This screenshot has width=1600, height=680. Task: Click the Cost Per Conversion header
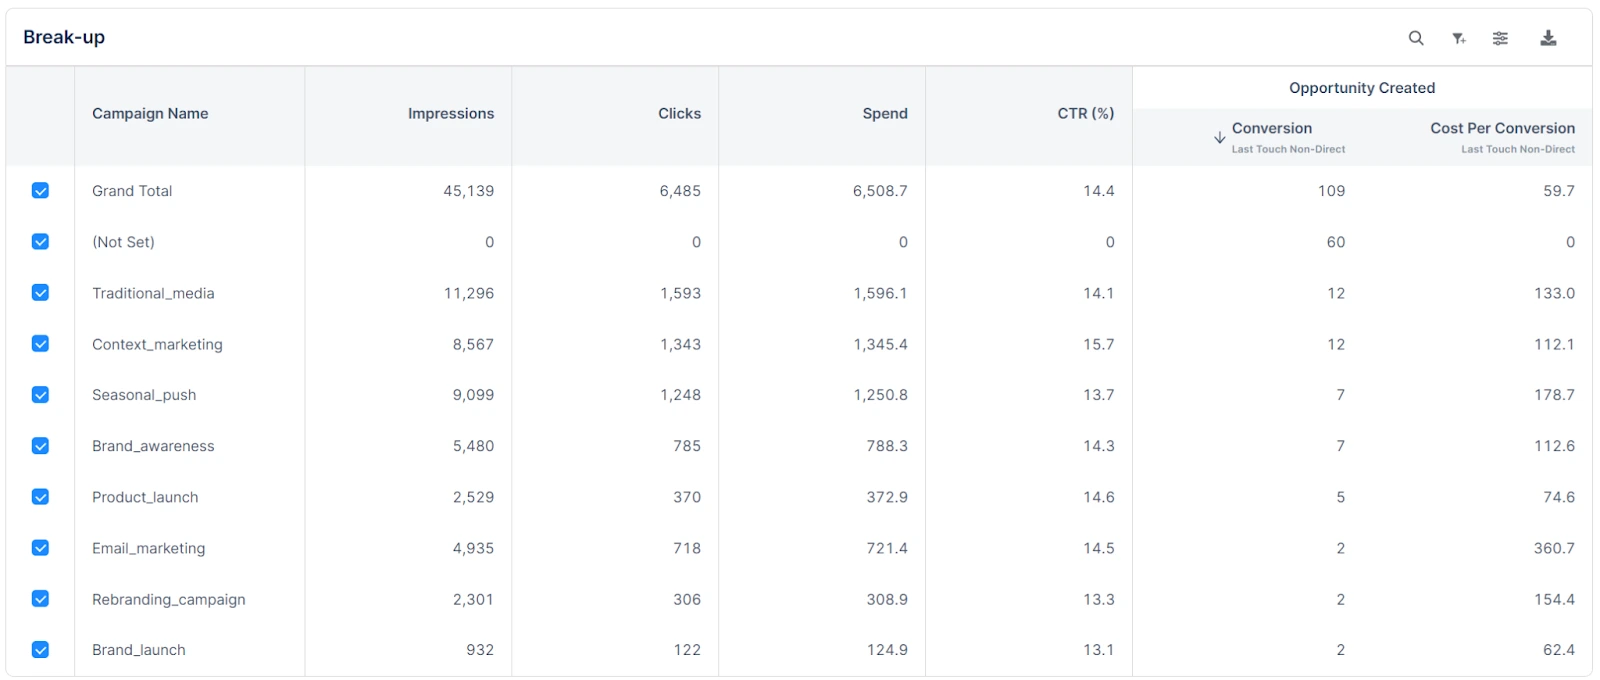1502,128
